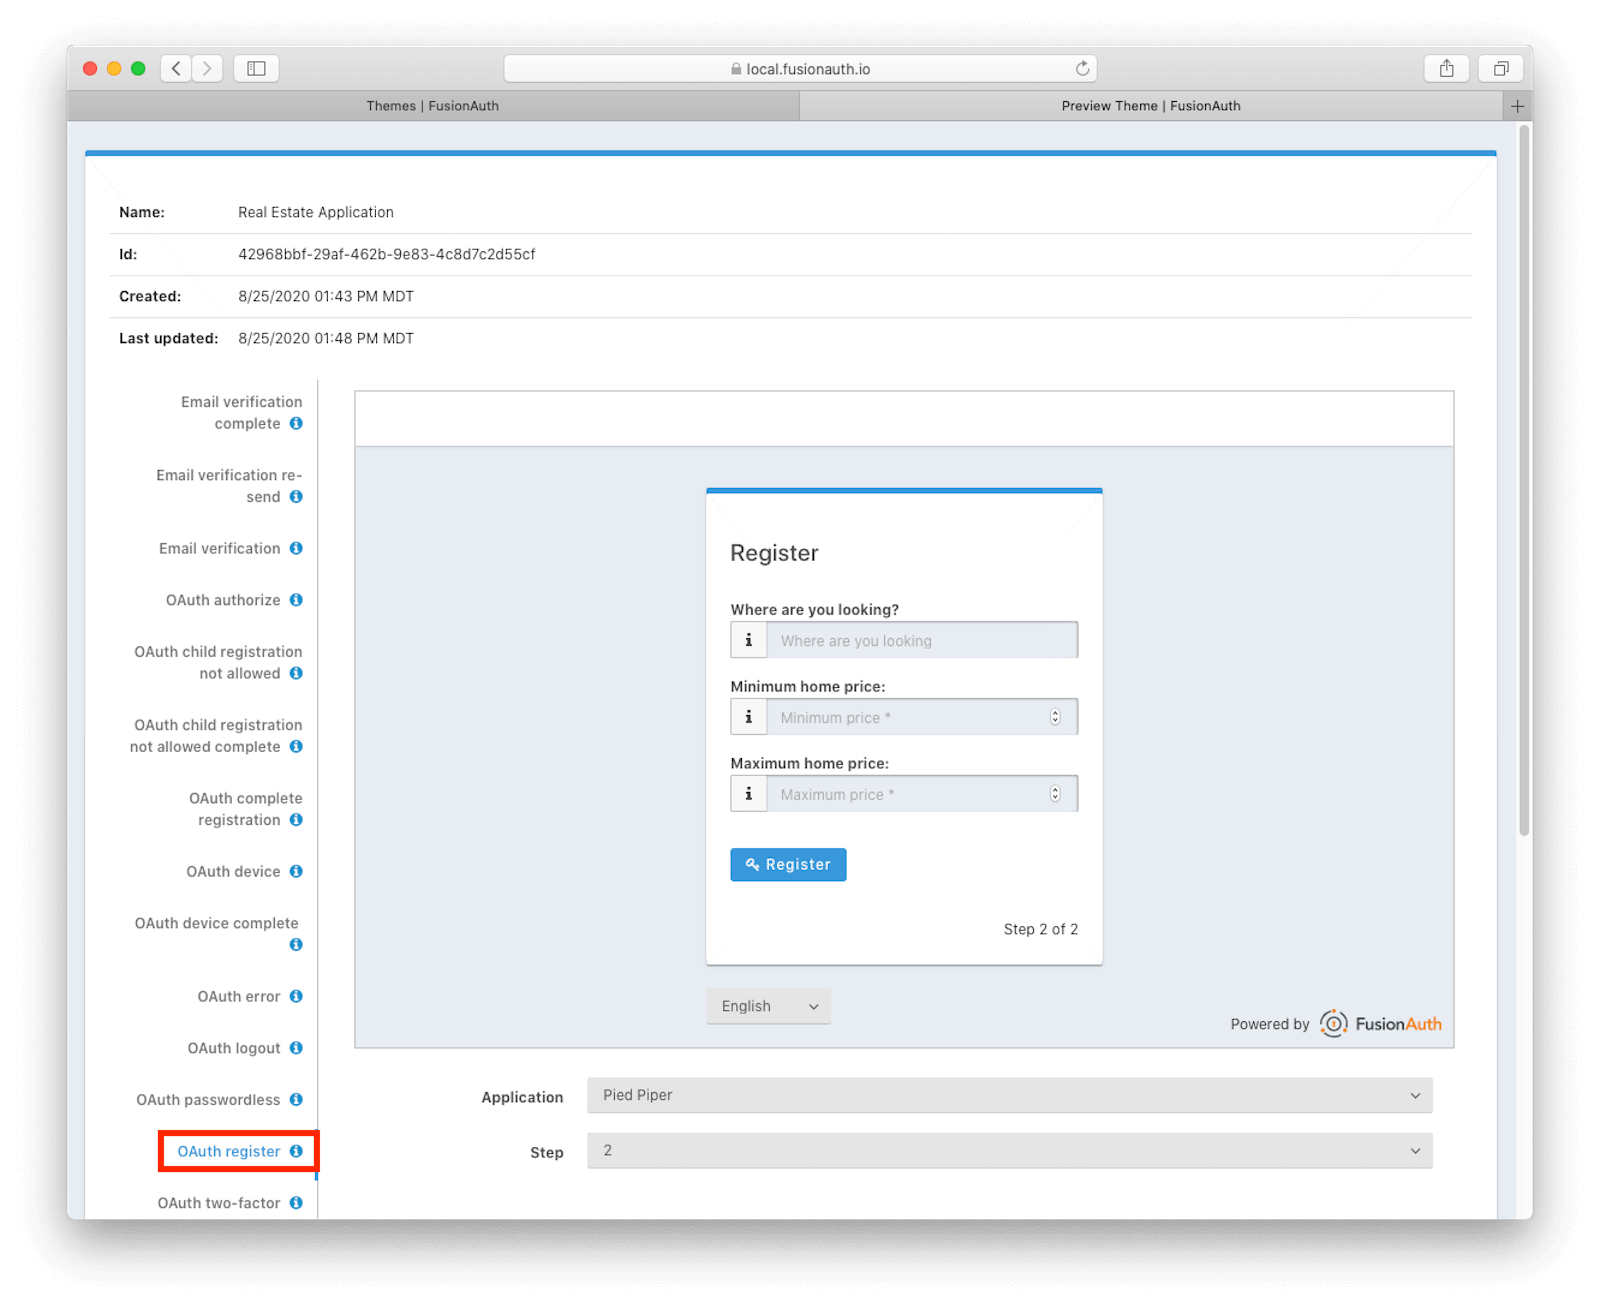Click the Created timestamp value
The height and width of the screenshot is (1308, 1600).
pyautogui.click(x=326, y=296)
